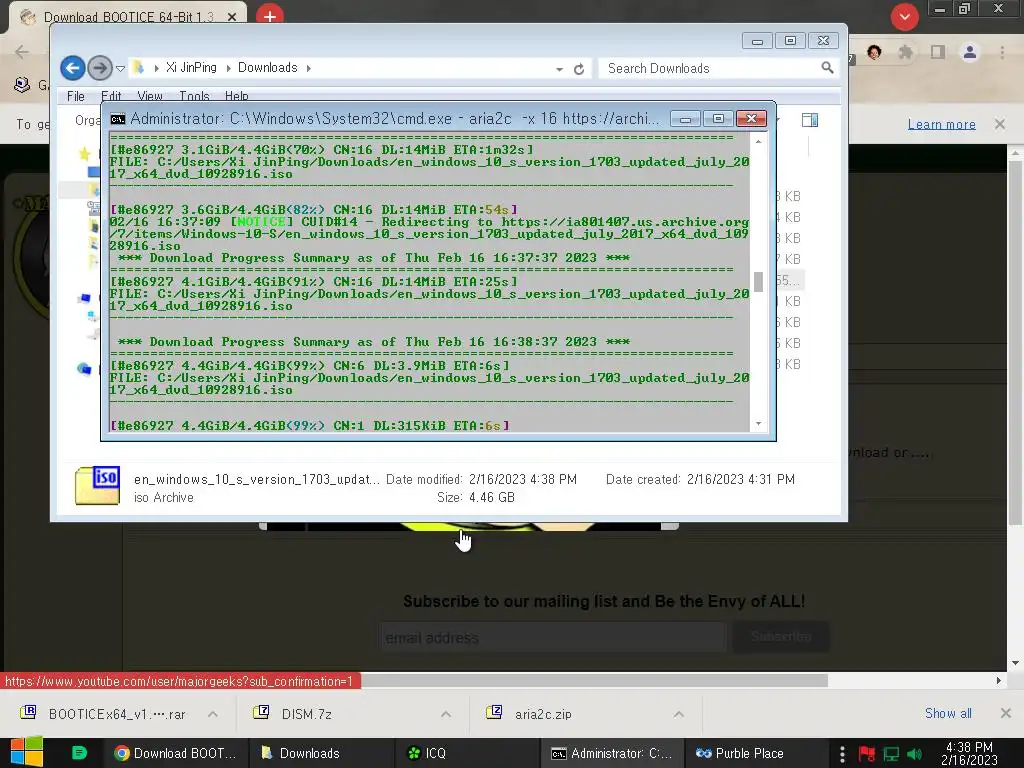Expand the arrow after Downloads breadcrumb

click(x=309, y=68)
